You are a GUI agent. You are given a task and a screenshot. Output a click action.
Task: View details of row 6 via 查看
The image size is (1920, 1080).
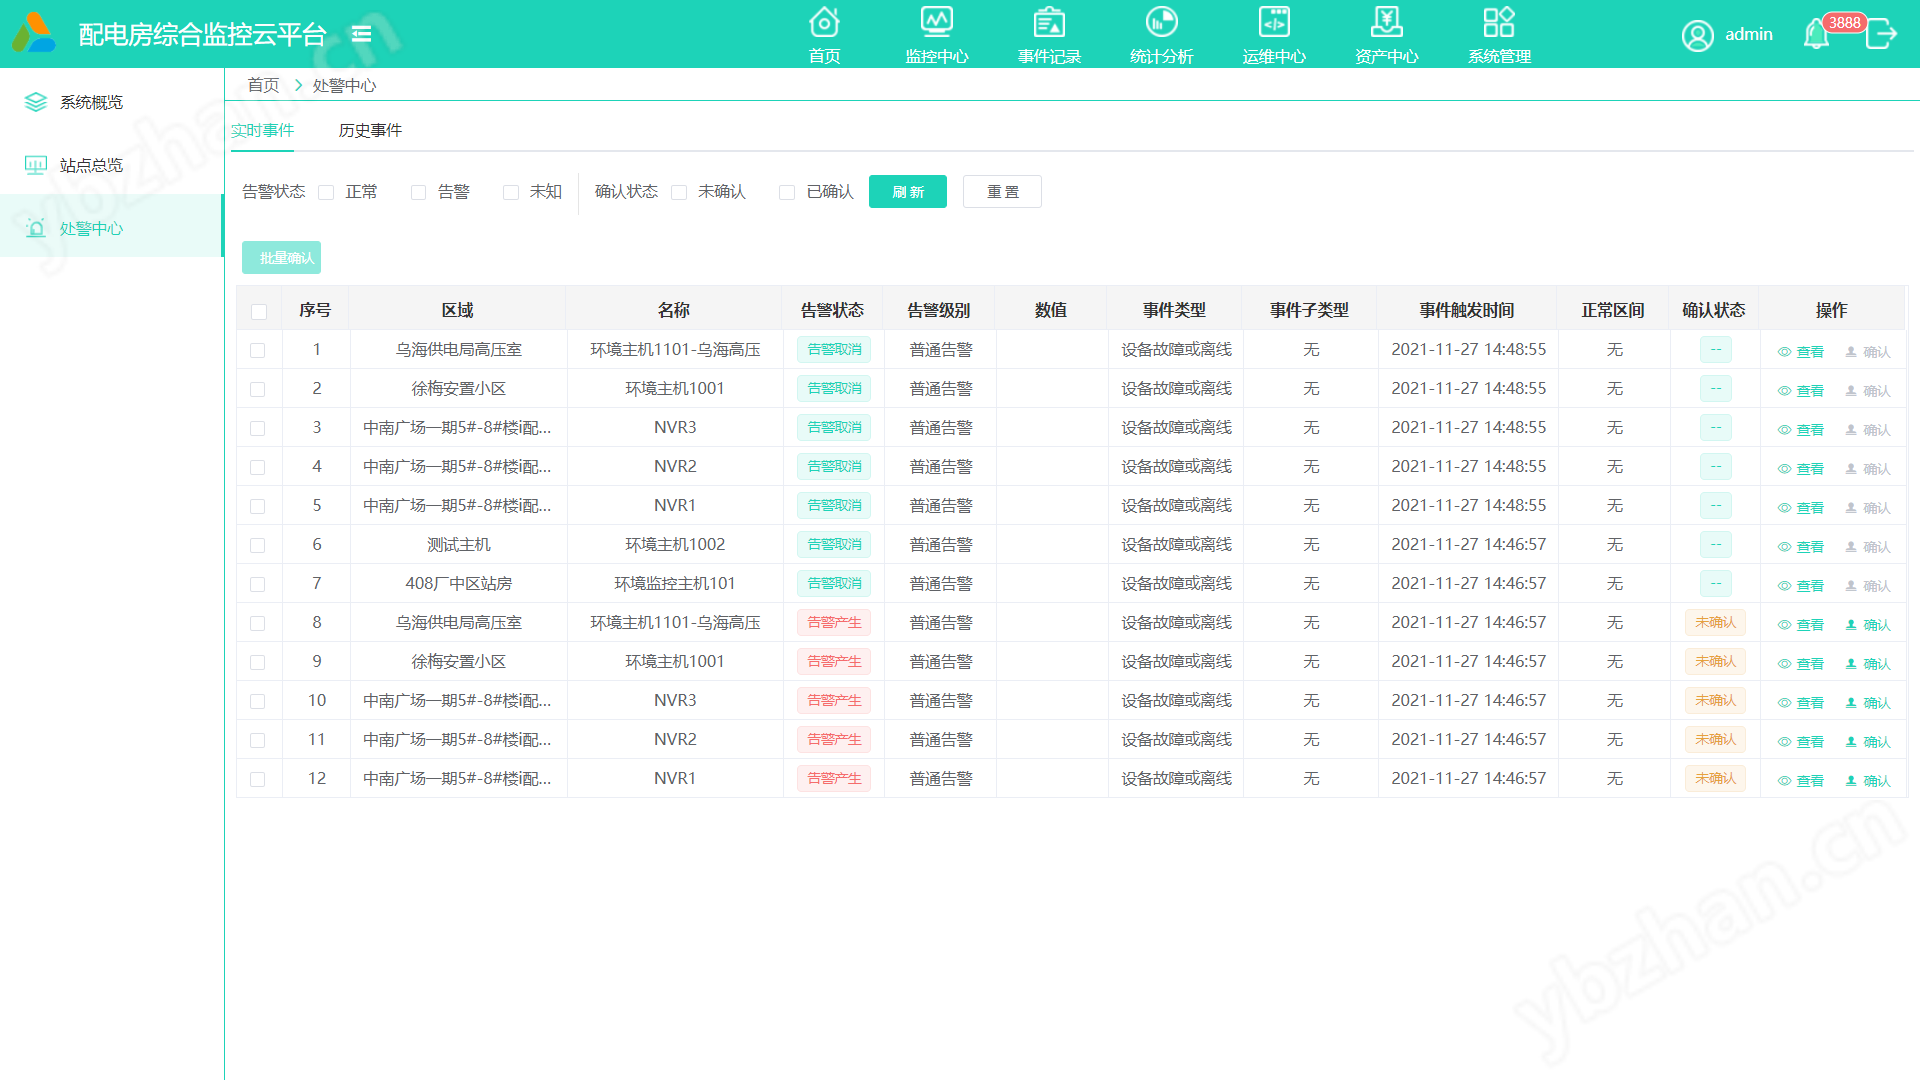(1801, 546)
